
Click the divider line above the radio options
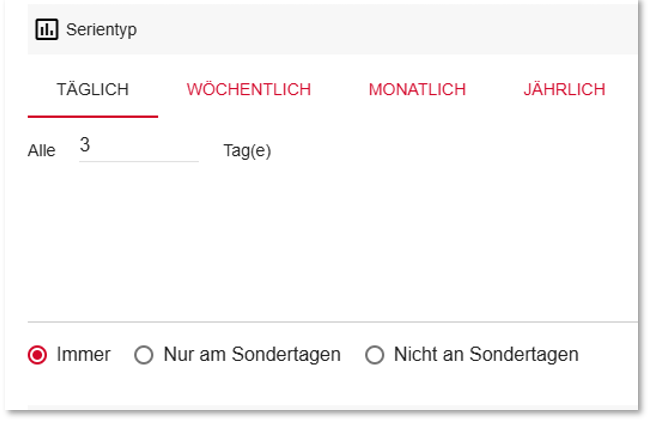(330, 322)
